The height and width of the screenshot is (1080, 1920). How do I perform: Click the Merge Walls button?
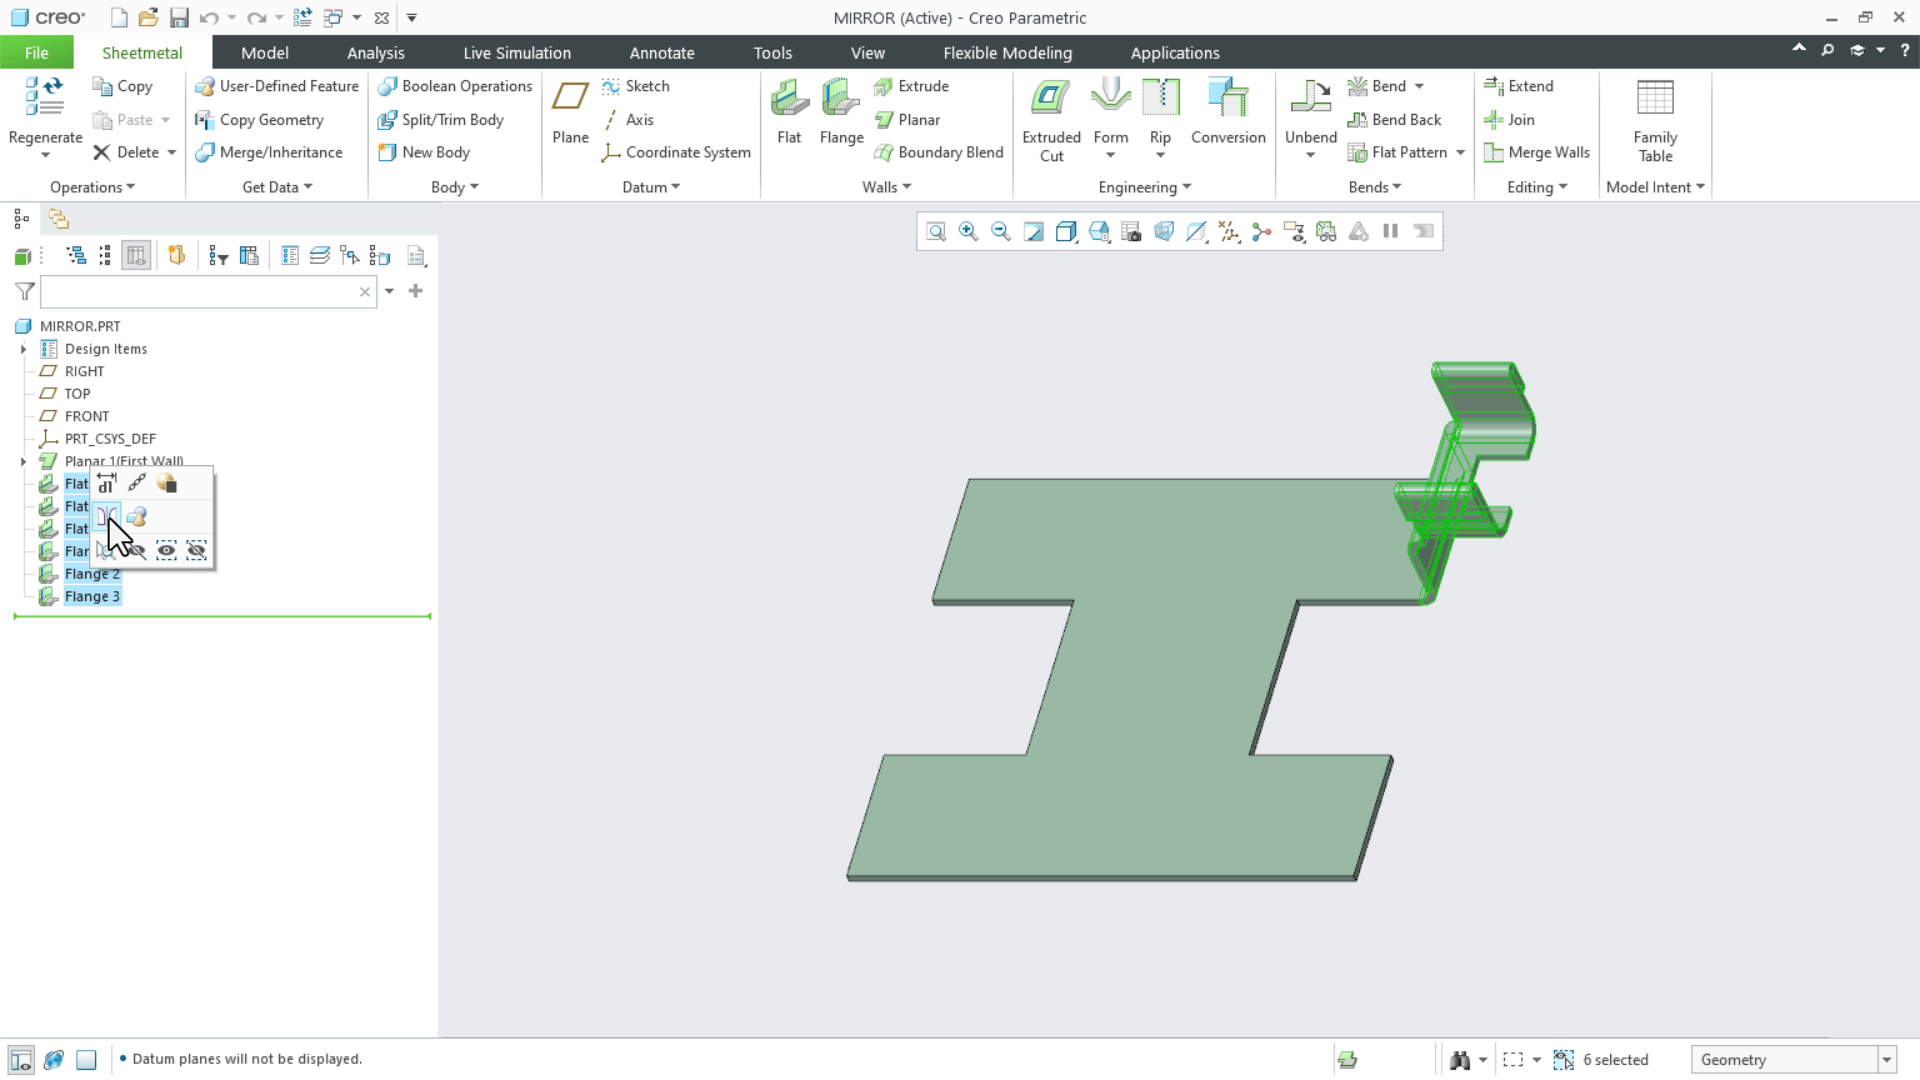(1537, 153)
